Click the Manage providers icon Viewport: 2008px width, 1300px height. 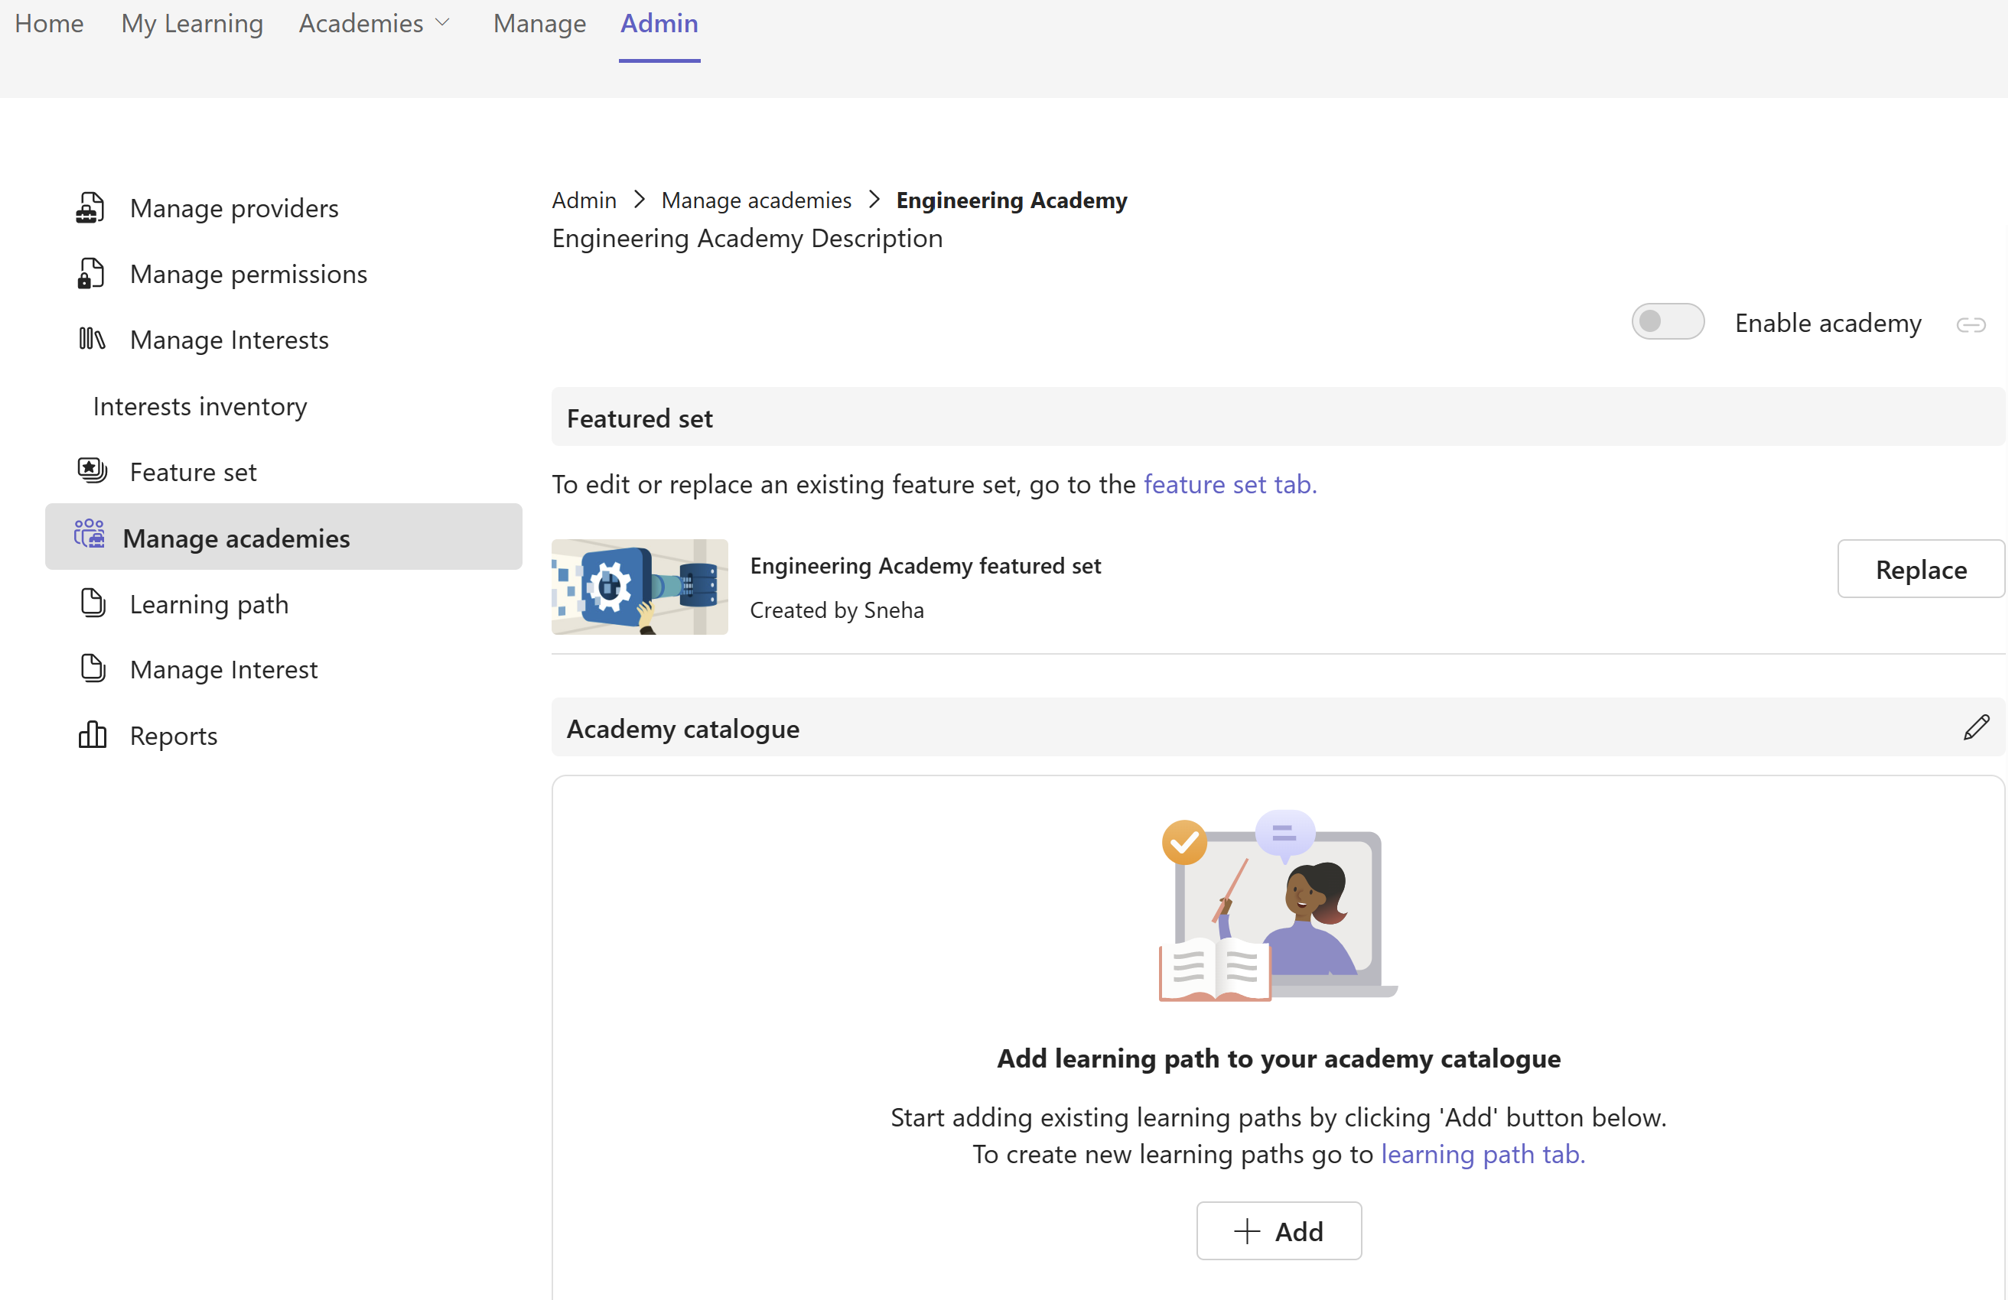point(91,206)
